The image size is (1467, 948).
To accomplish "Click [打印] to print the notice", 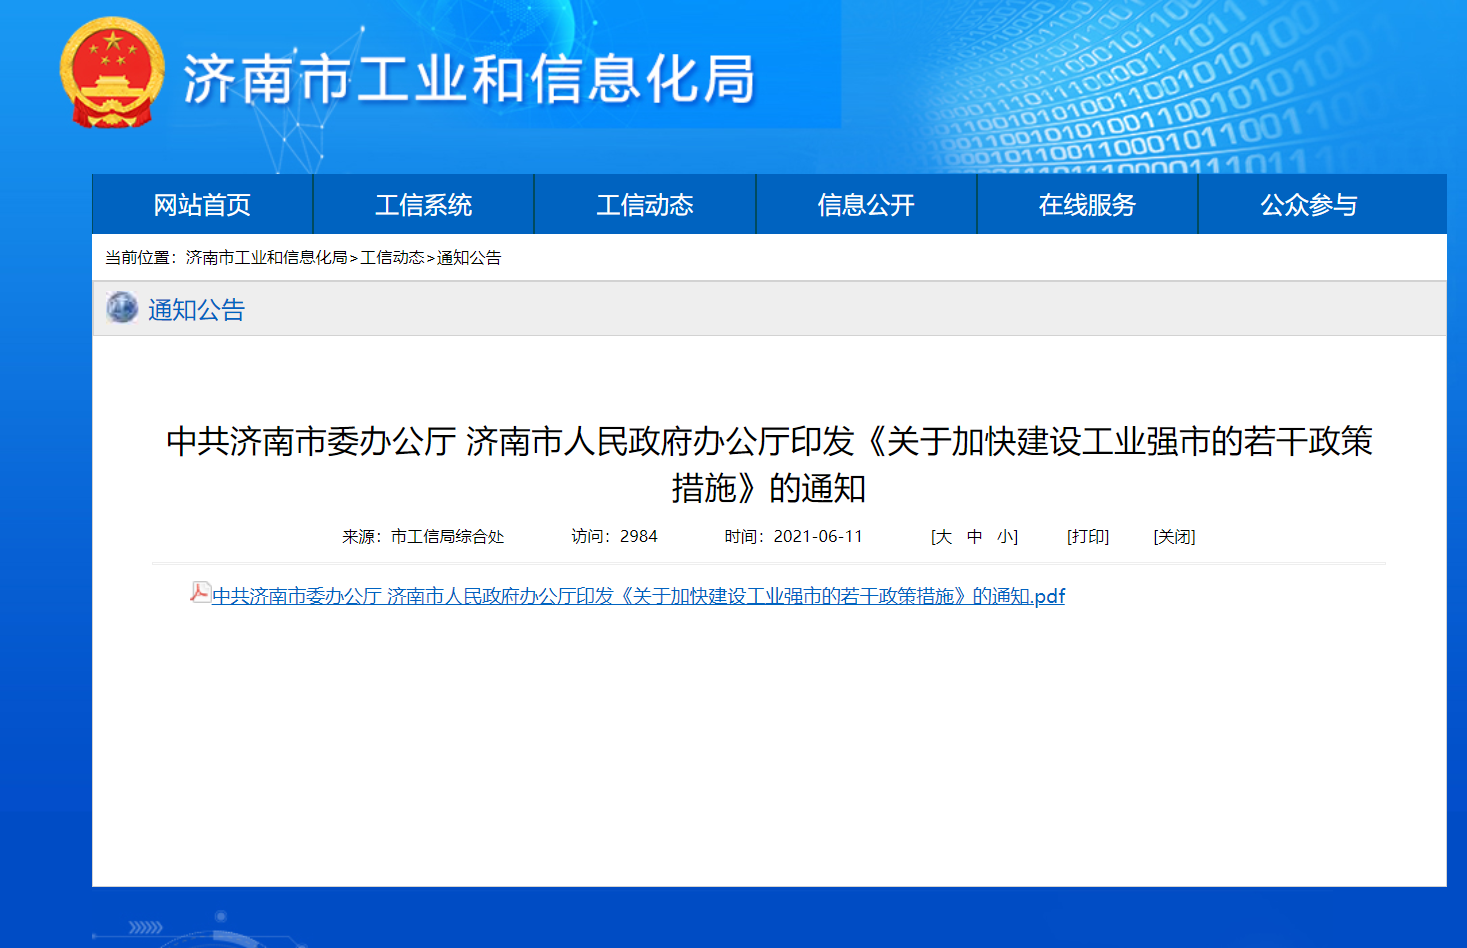I will coord(1088,536).
